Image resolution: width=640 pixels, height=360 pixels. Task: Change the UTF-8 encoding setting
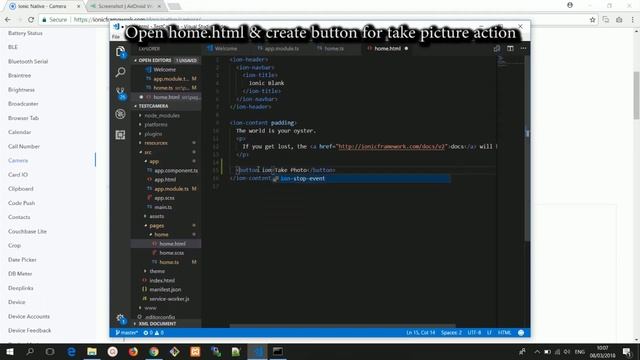pyautogui.click(x=474, y=333)
